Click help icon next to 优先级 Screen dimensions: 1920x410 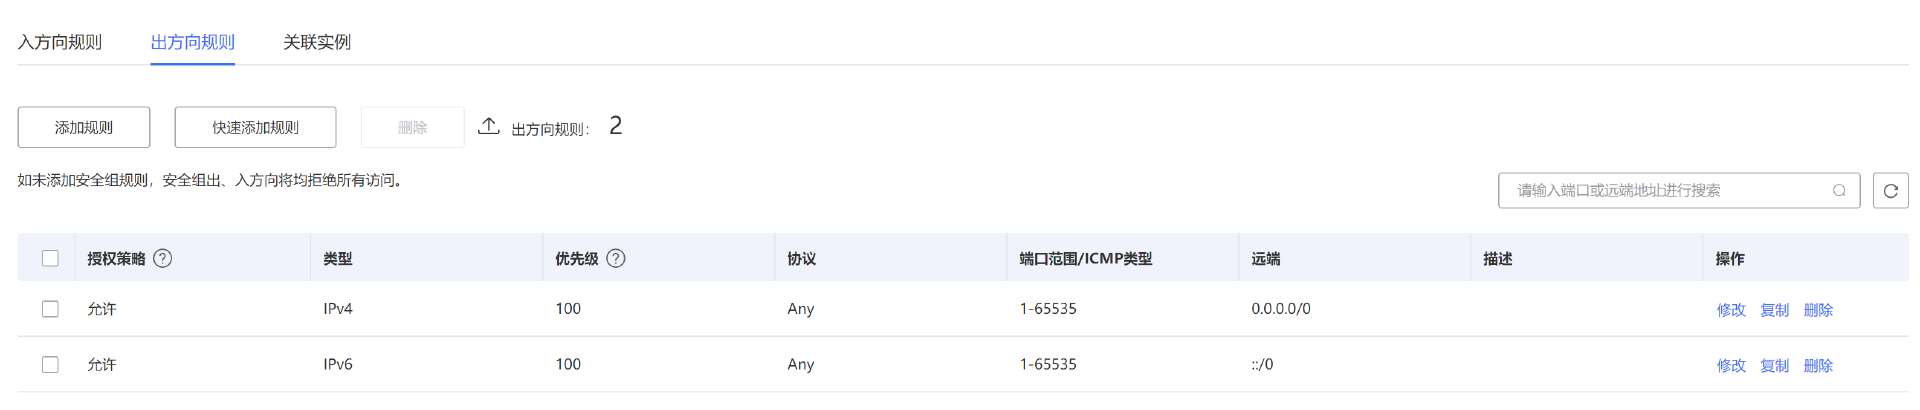coord(616,259)
